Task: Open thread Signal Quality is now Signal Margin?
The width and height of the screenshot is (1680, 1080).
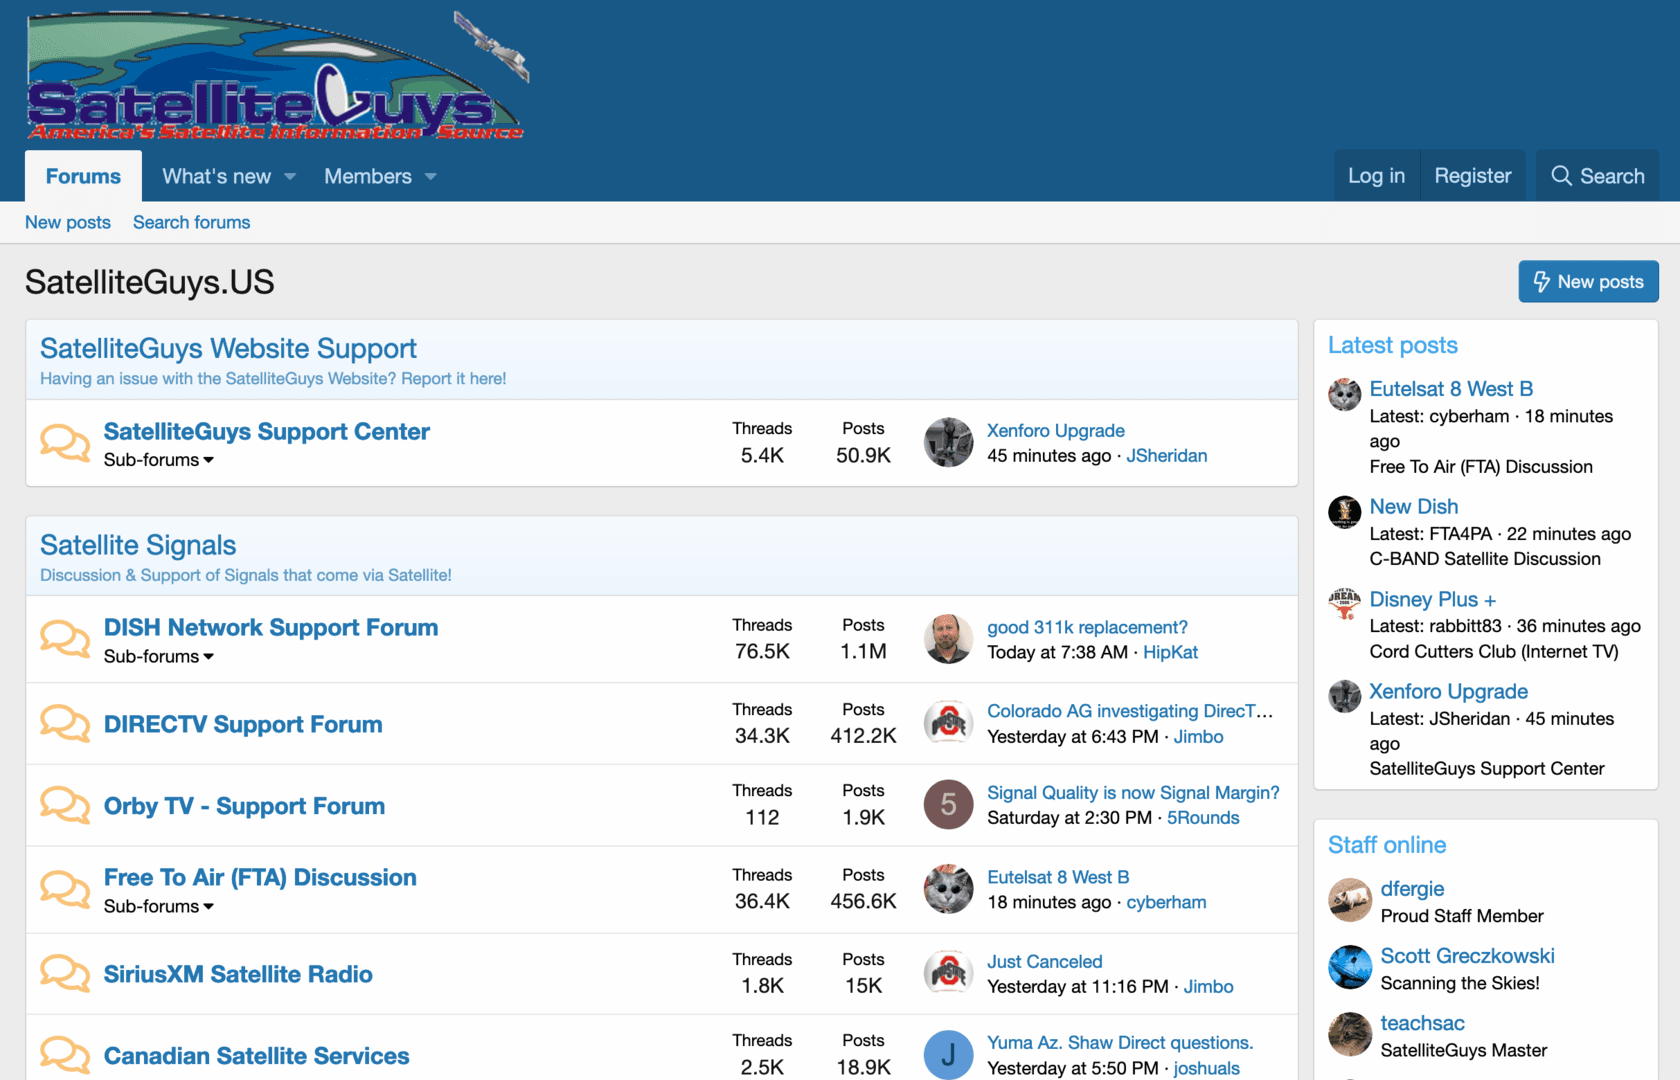Action: click(x=1133, y=793)
